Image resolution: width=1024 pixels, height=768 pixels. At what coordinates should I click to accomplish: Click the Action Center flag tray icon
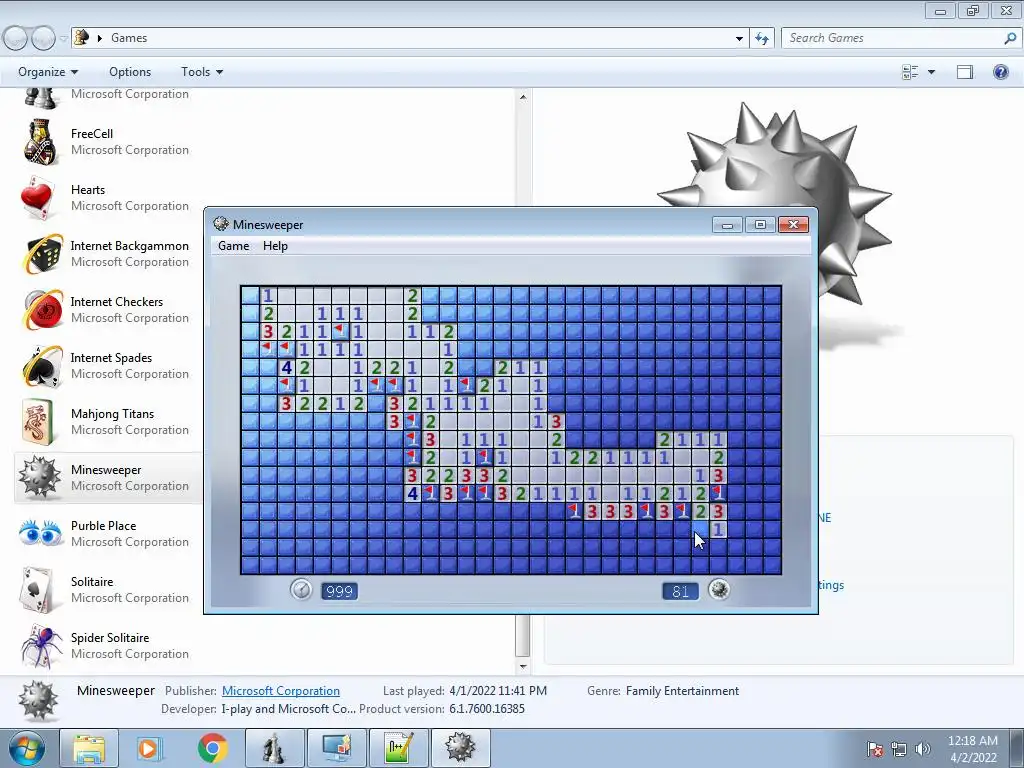tap(875, 749)
